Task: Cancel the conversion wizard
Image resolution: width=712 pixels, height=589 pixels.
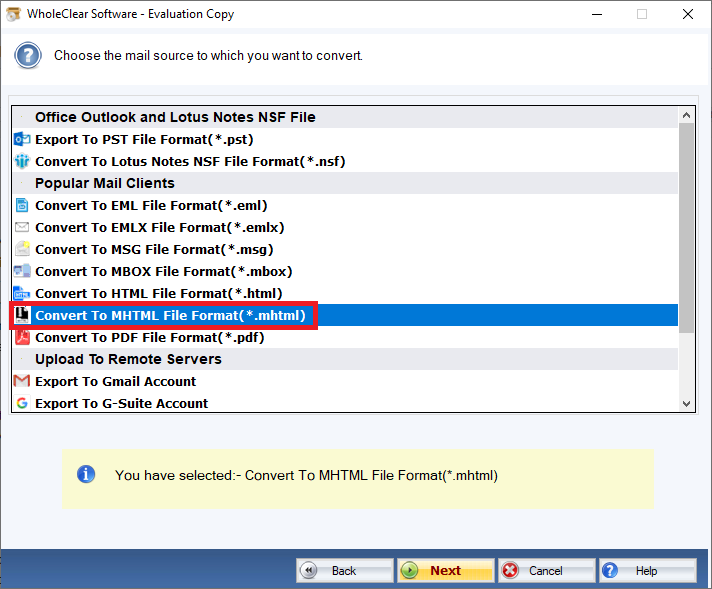Action: tap(546, 570)
